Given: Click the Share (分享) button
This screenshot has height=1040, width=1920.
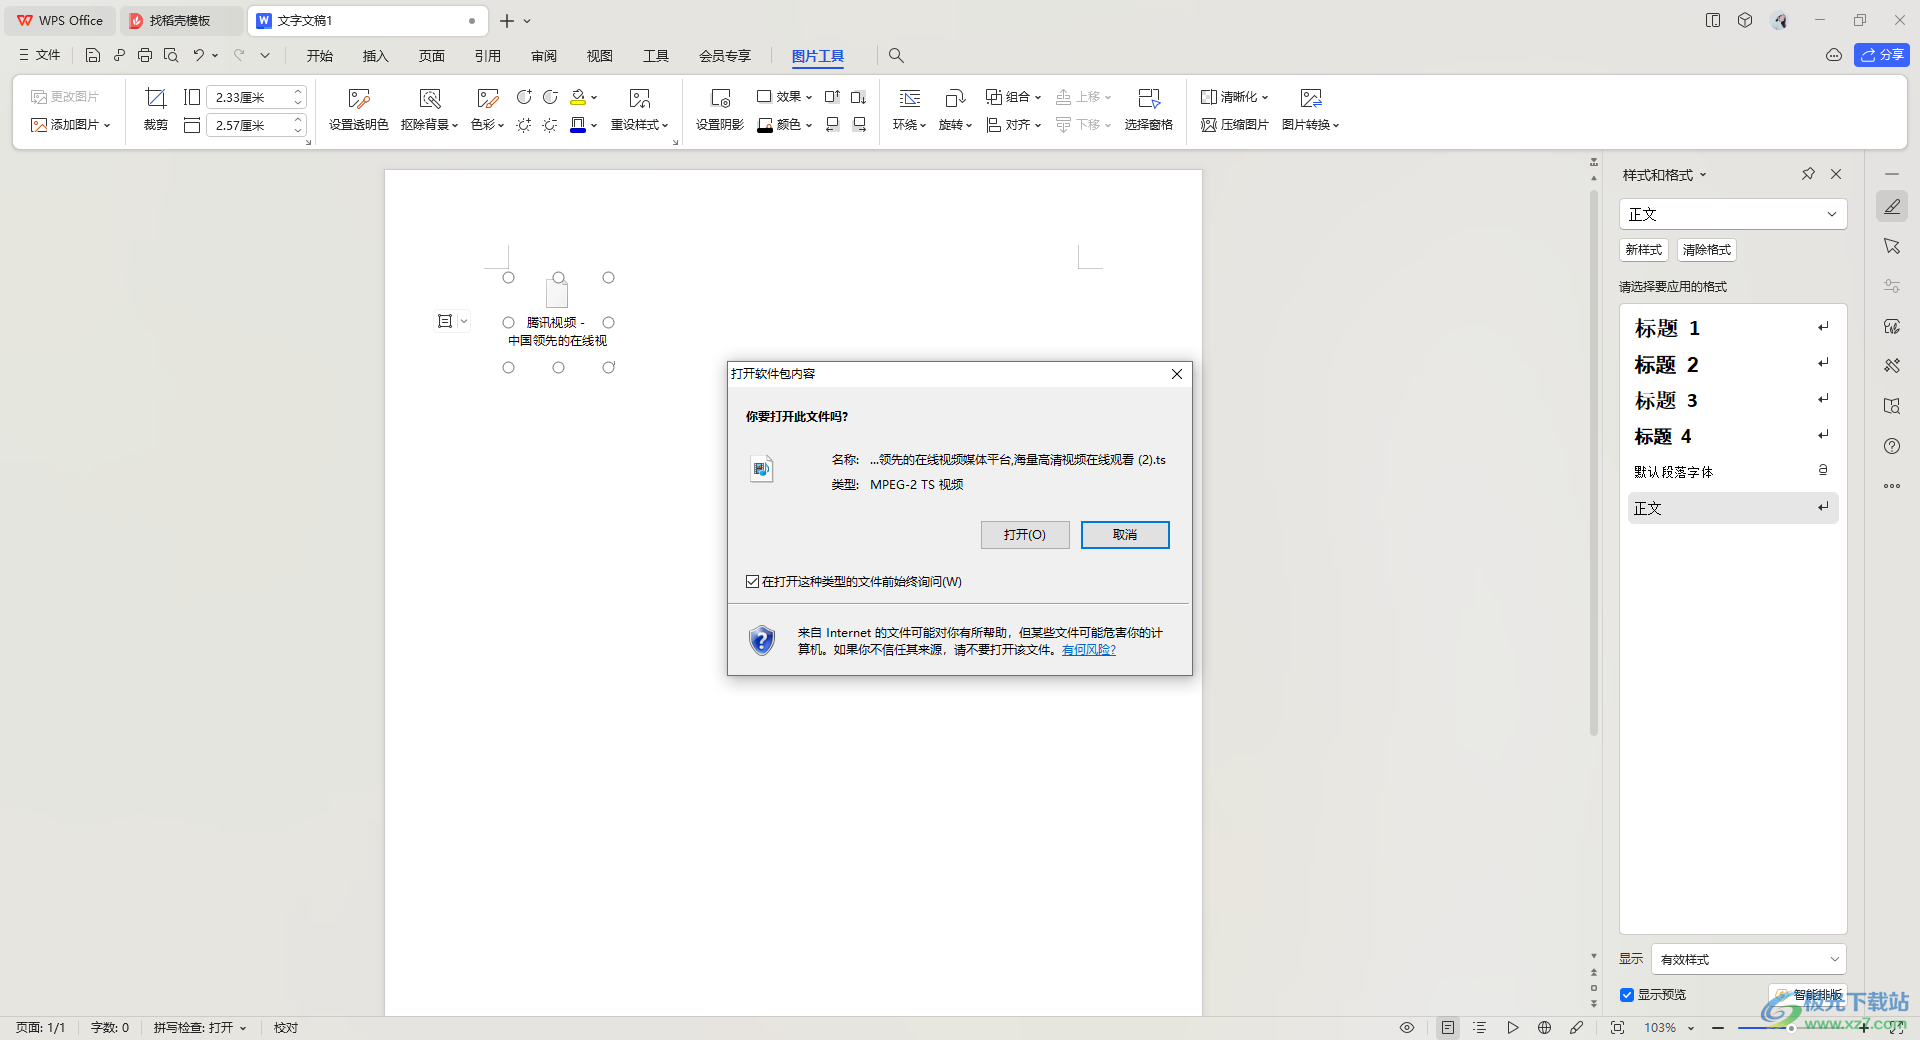Looking at the screenshot, I should (1881, 55).
